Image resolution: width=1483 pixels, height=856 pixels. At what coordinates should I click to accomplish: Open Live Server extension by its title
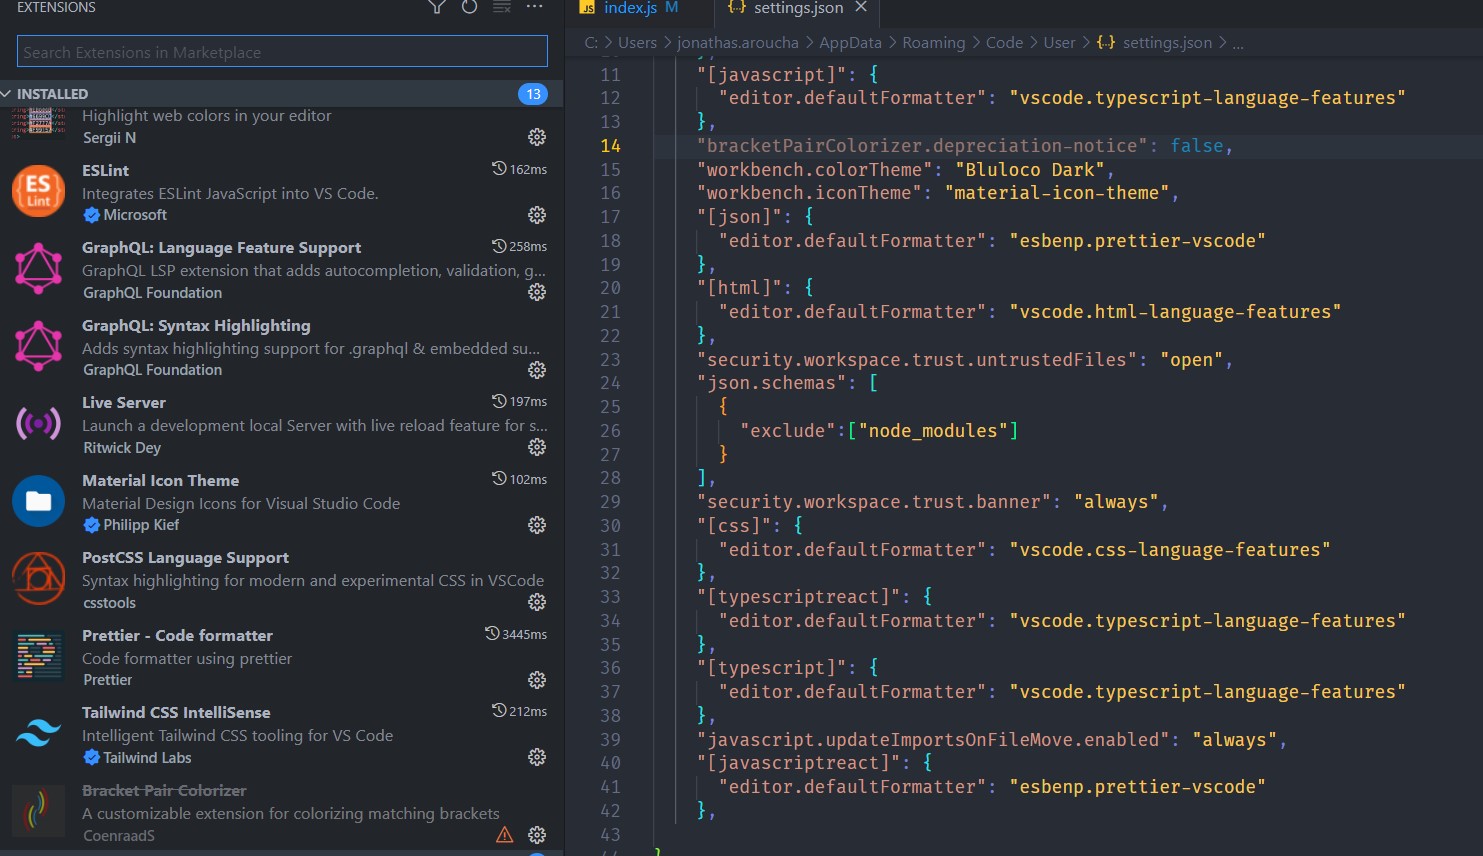tap(124, 403)
